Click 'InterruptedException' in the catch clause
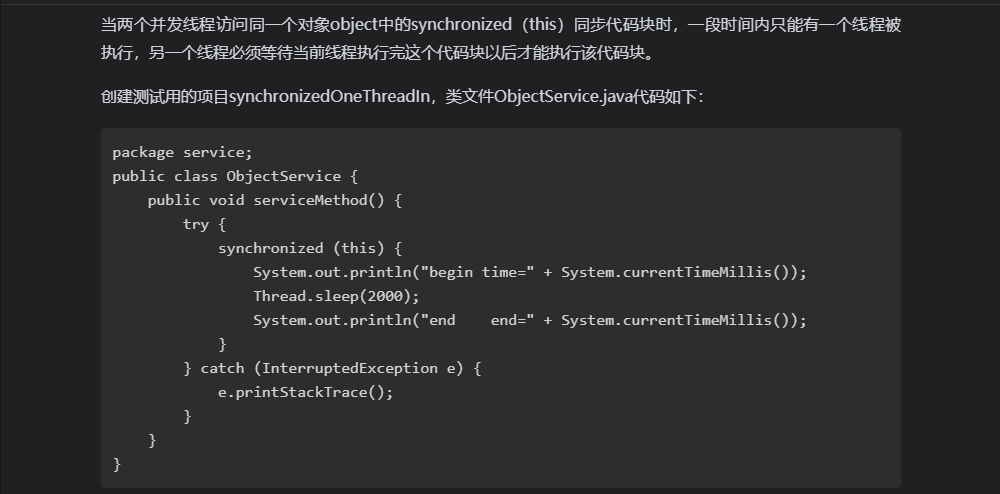1000x494 pixels. click(350, 368)
